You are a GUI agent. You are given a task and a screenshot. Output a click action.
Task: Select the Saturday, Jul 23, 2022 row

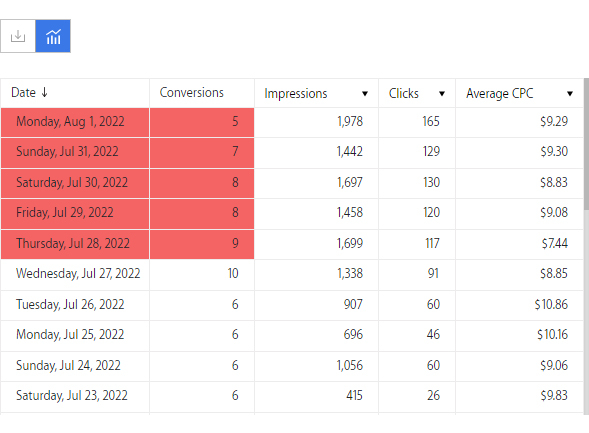pos(292,396)
